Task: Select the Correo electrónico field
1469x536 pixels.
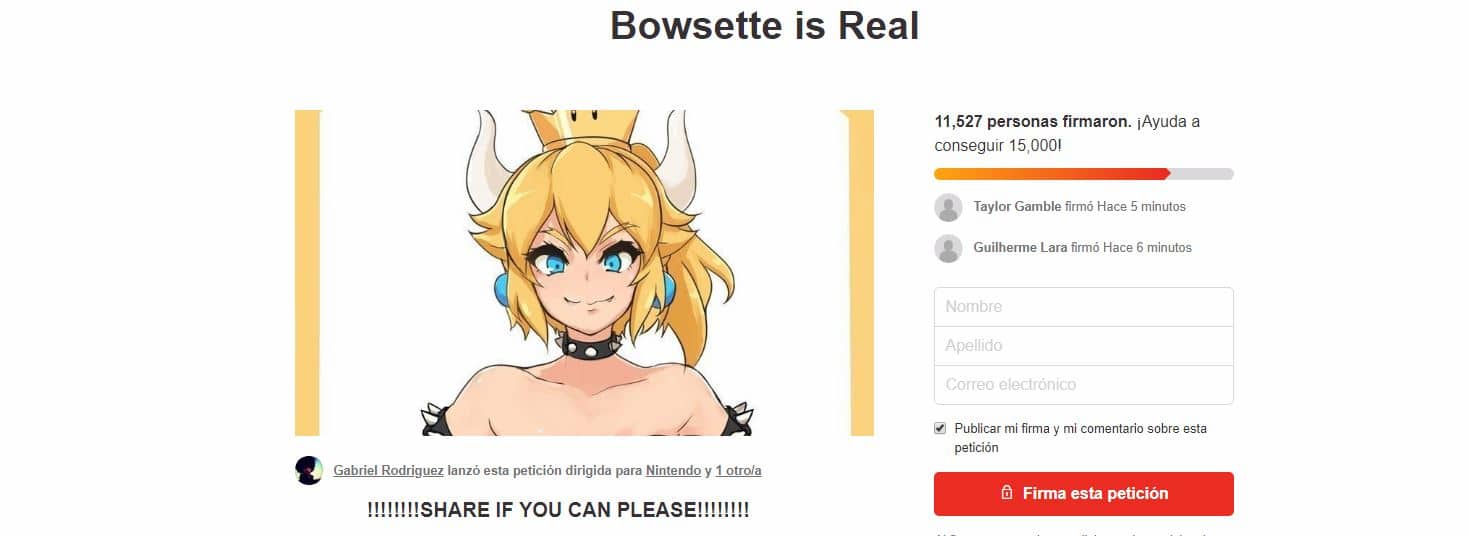Action: (x=1084, y=385)
